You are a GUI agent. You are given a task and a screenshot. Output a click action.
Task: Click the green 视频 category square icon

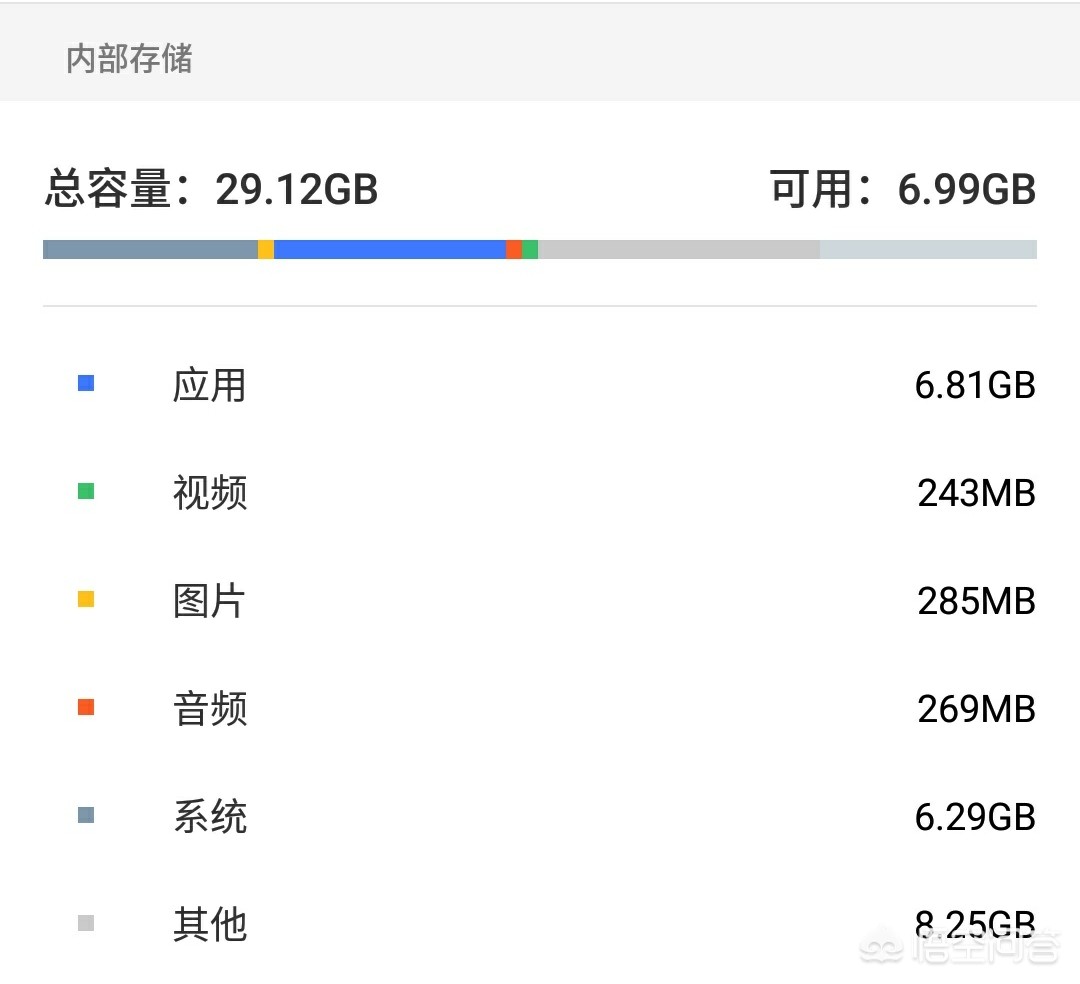[x=85, y=491]
